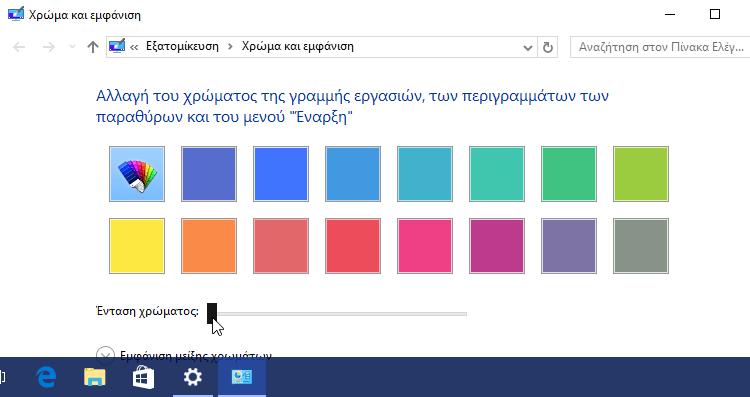Screen dimensions: 750x397
Task: Click the Control Panel taskbar button
Action: coord(242,377)
